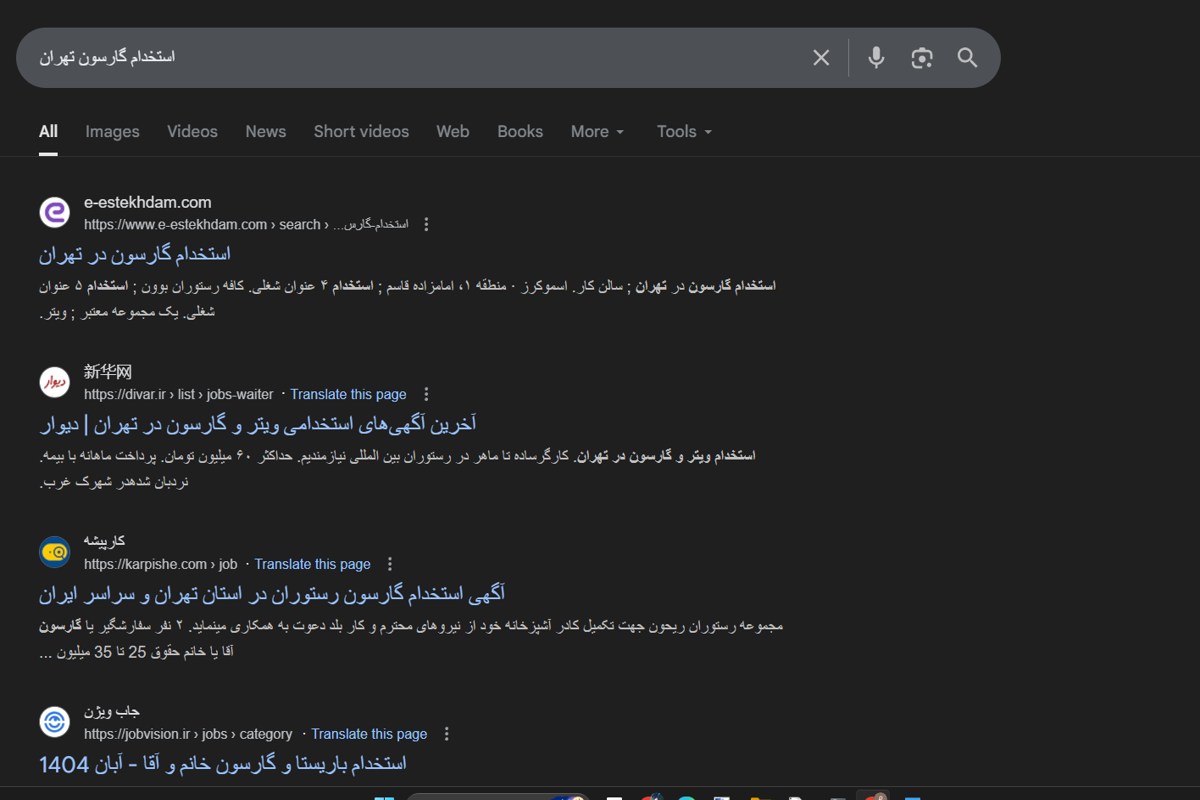Click the e-estekhdam.com favicon
This screenshot has width=1200, height=800.
pyautogui.click(x=54, y=212)
